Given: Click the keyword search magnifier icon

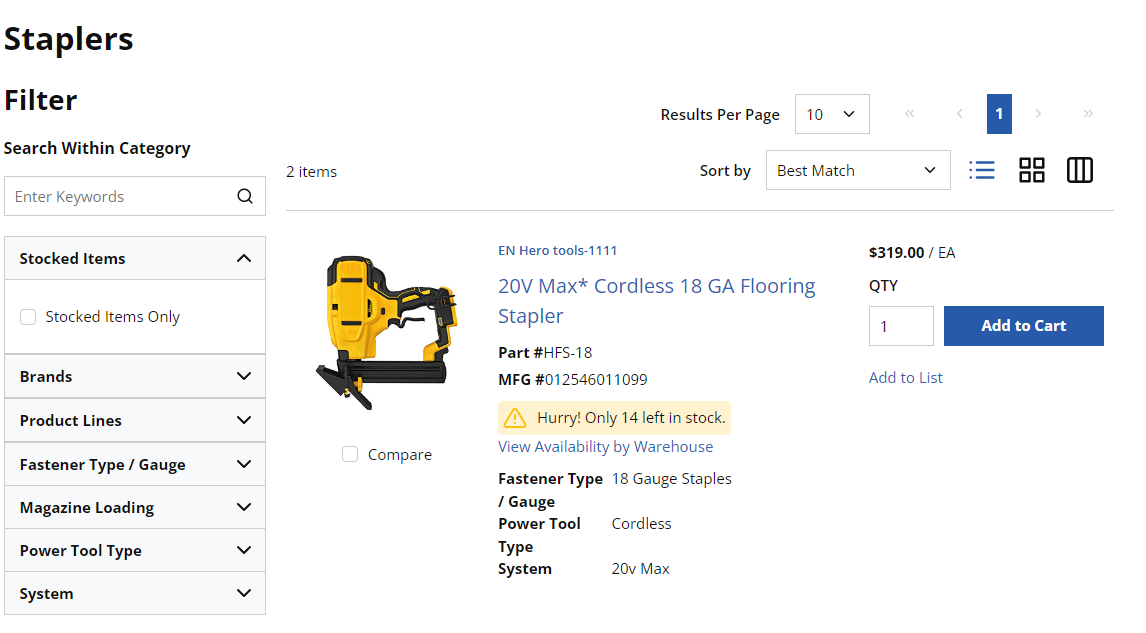Looking at the screenshot, I should pyautogui.click(x=245, y=196).
